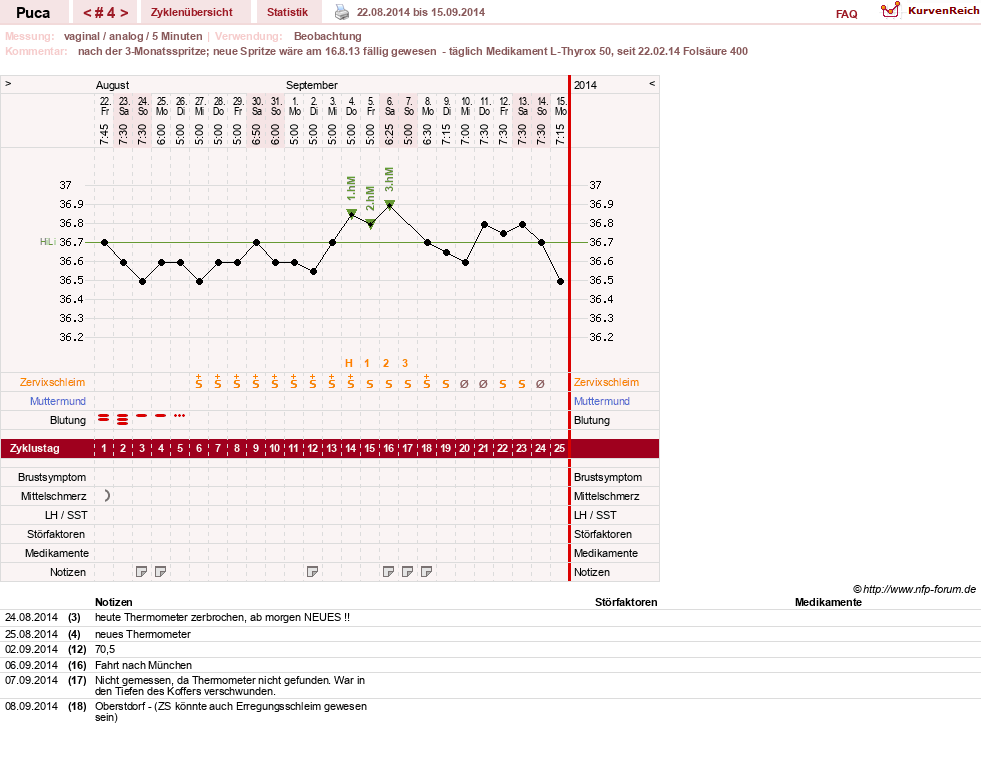Click the date range 22.08.2014 bis 15.09.2014
This screenshot has width=981, height=769.
coord(420,12)
